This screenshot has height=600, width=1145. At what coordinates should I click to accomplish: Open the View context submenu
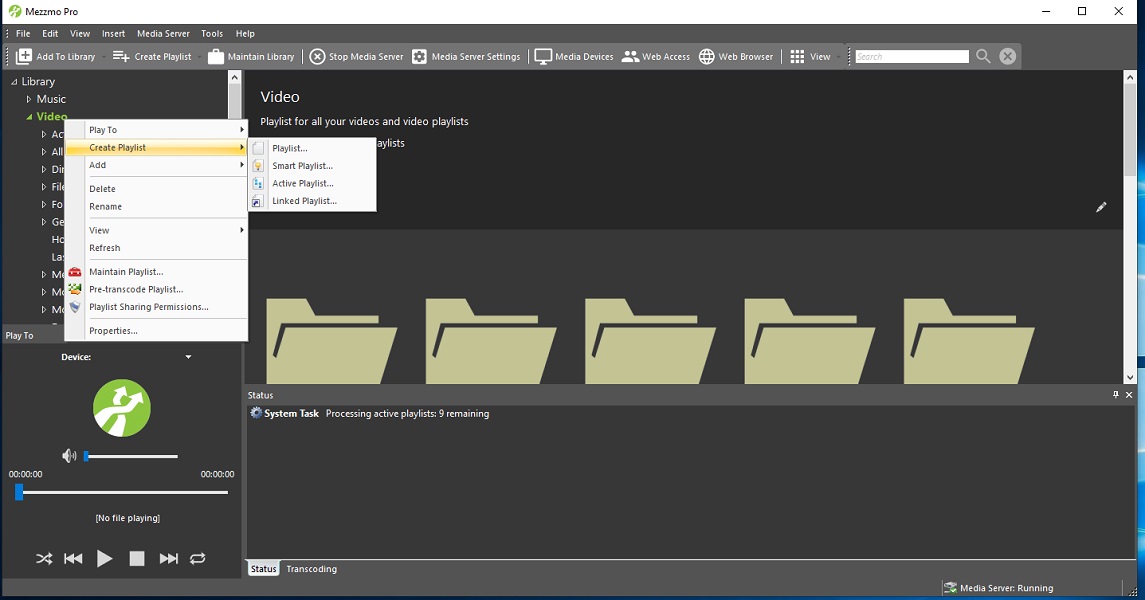[x=156, y=230]
